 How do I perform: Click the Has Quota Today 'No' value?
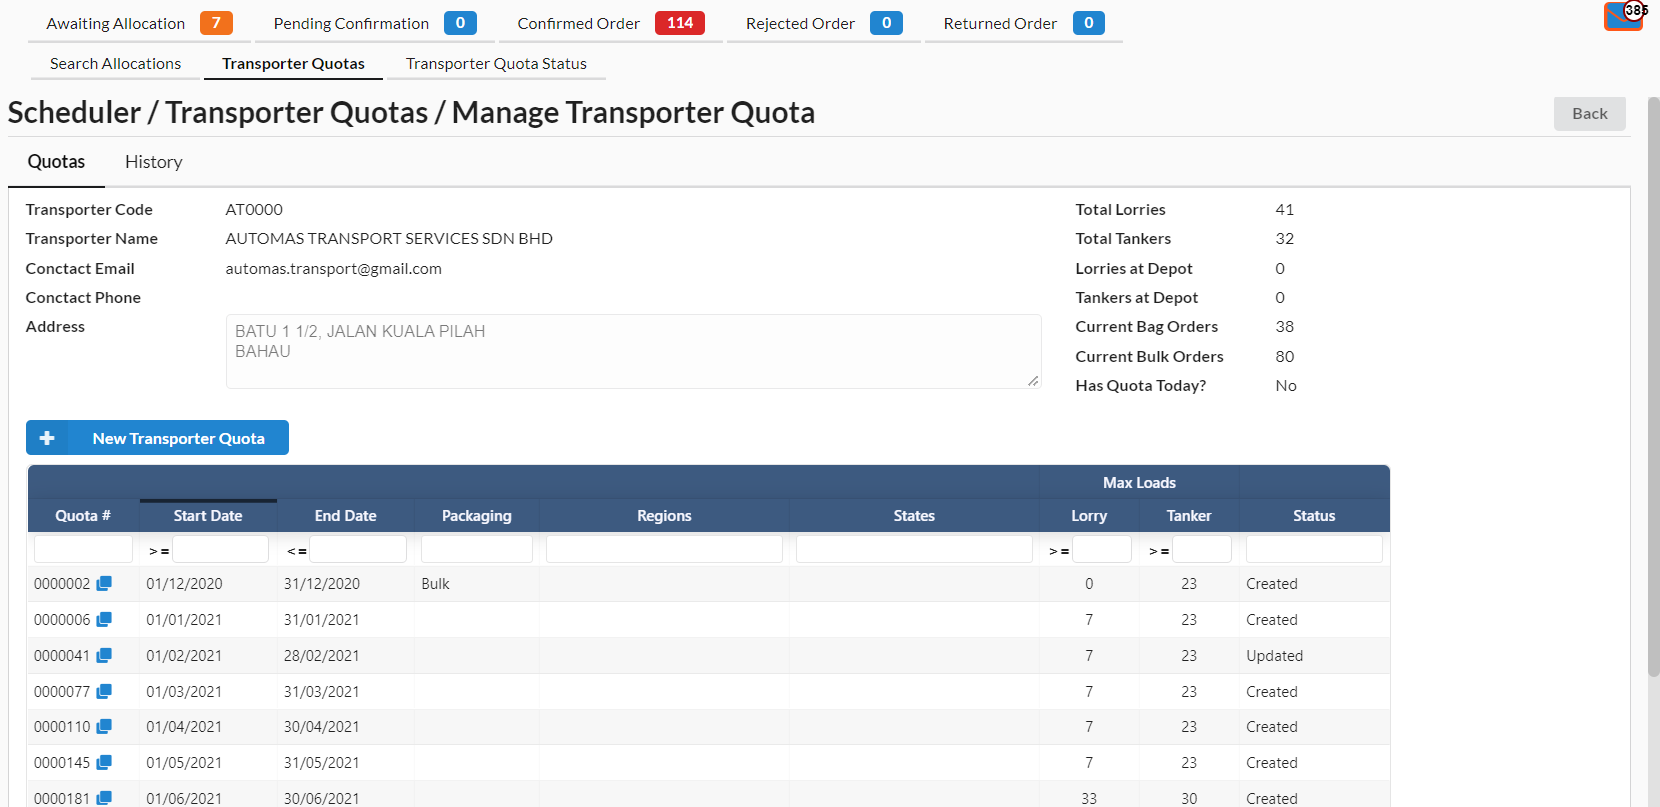1286,385
